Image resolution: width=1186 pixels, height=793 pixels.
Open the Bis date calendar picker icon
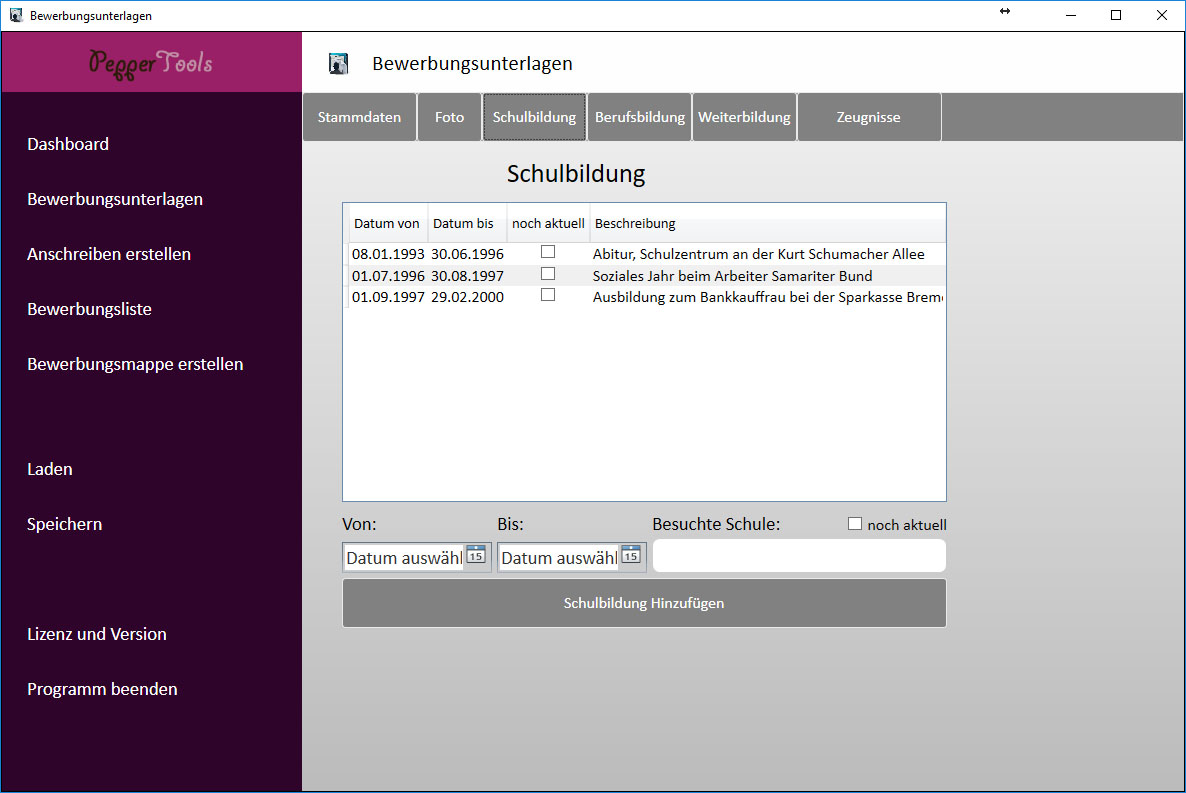631,555
